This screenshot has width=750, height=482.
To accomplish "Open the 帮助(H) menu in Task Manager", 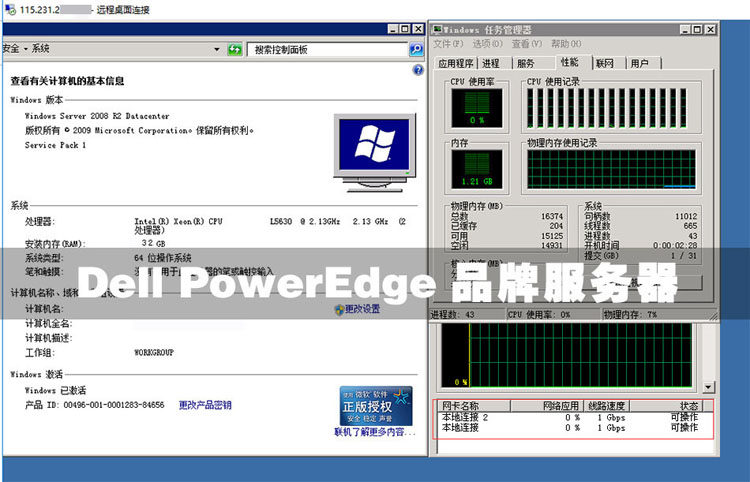I will pos(566,44).
